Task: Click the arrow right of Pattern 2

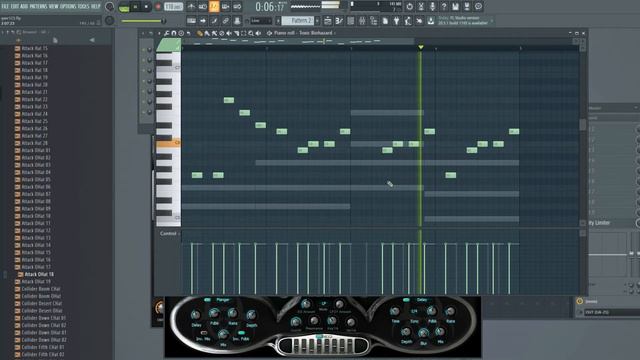Action: pyautogui.click(x=318, y=20)
